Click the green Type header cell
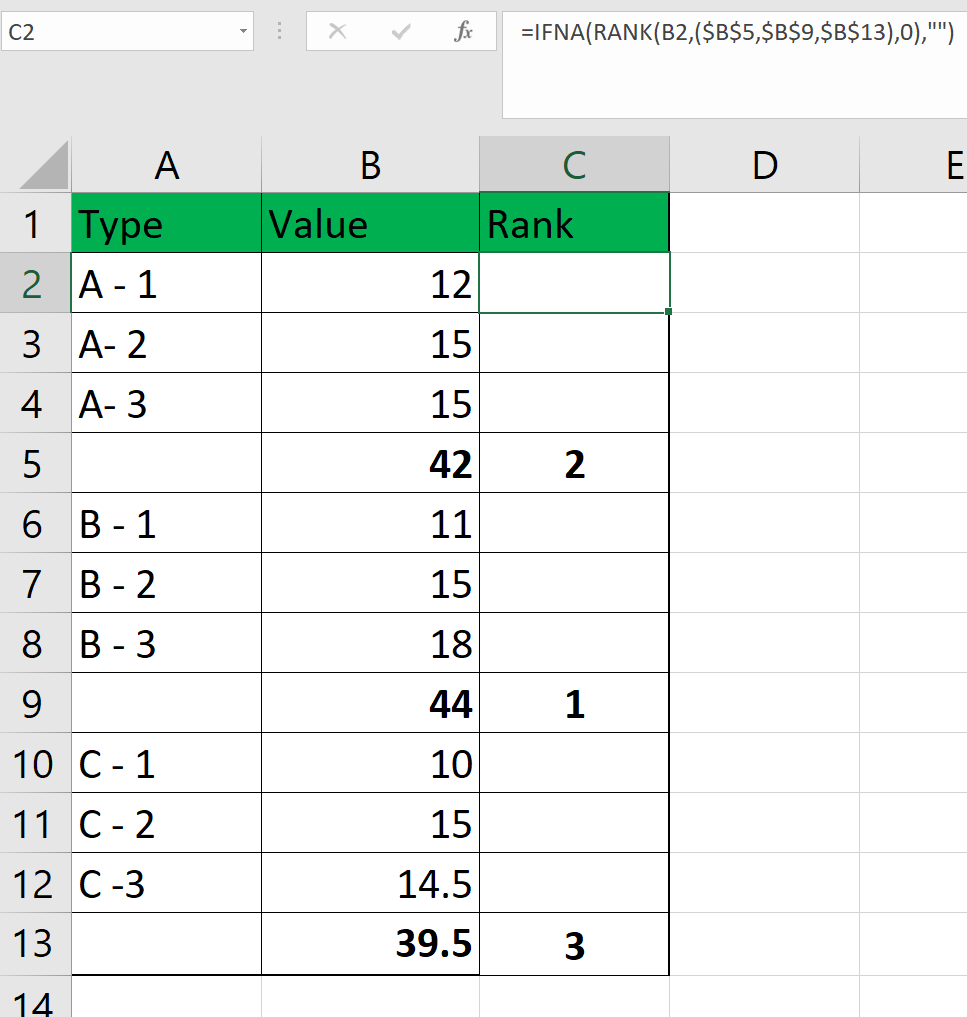This screenshot has height=1017, width=967. pyautogui.click(x=167, y=224)
